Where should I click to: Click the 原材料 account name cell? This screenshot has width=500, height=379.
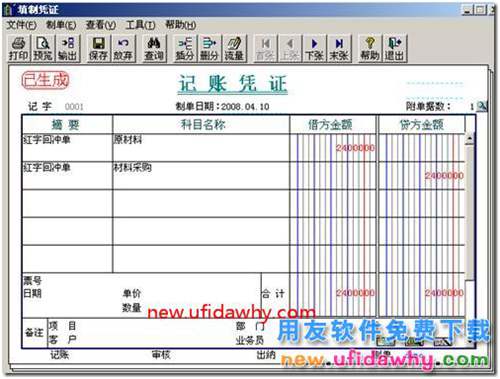click(x=201, y=148)
